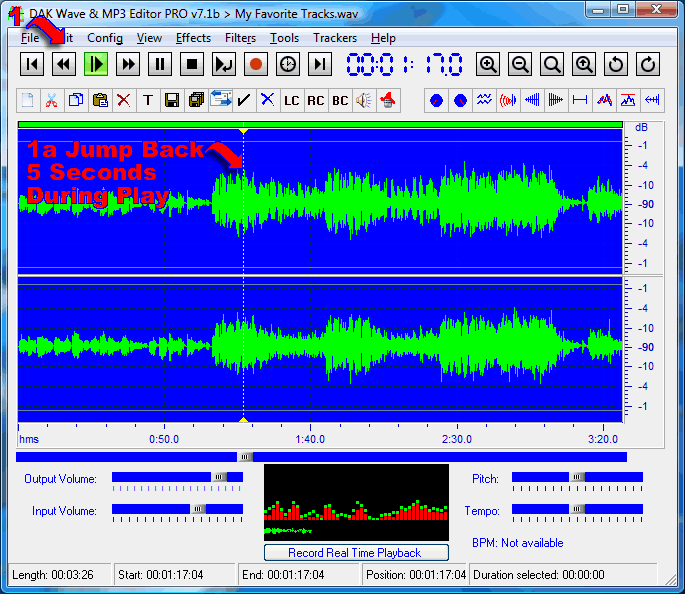The height and width of the screenshot is (594, 685).
Task: Click the fast forward button
Action: (x=128, y=65)
